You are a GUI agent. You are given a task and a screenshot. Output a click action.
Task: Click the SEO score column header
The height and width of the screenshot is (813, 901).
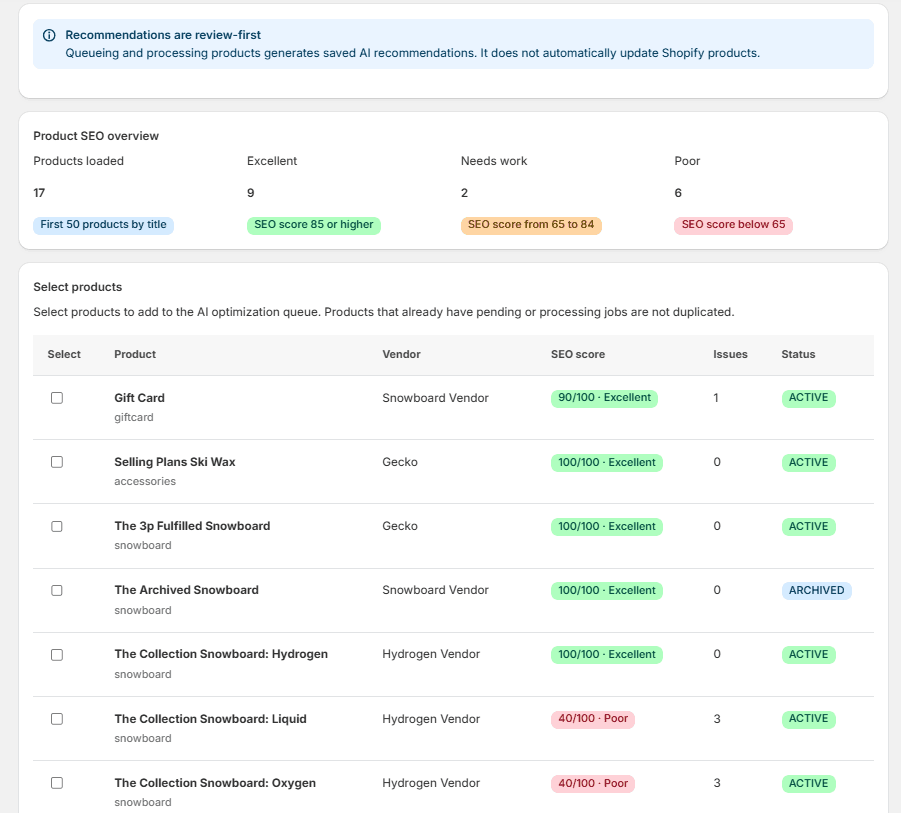pos(577,355)
